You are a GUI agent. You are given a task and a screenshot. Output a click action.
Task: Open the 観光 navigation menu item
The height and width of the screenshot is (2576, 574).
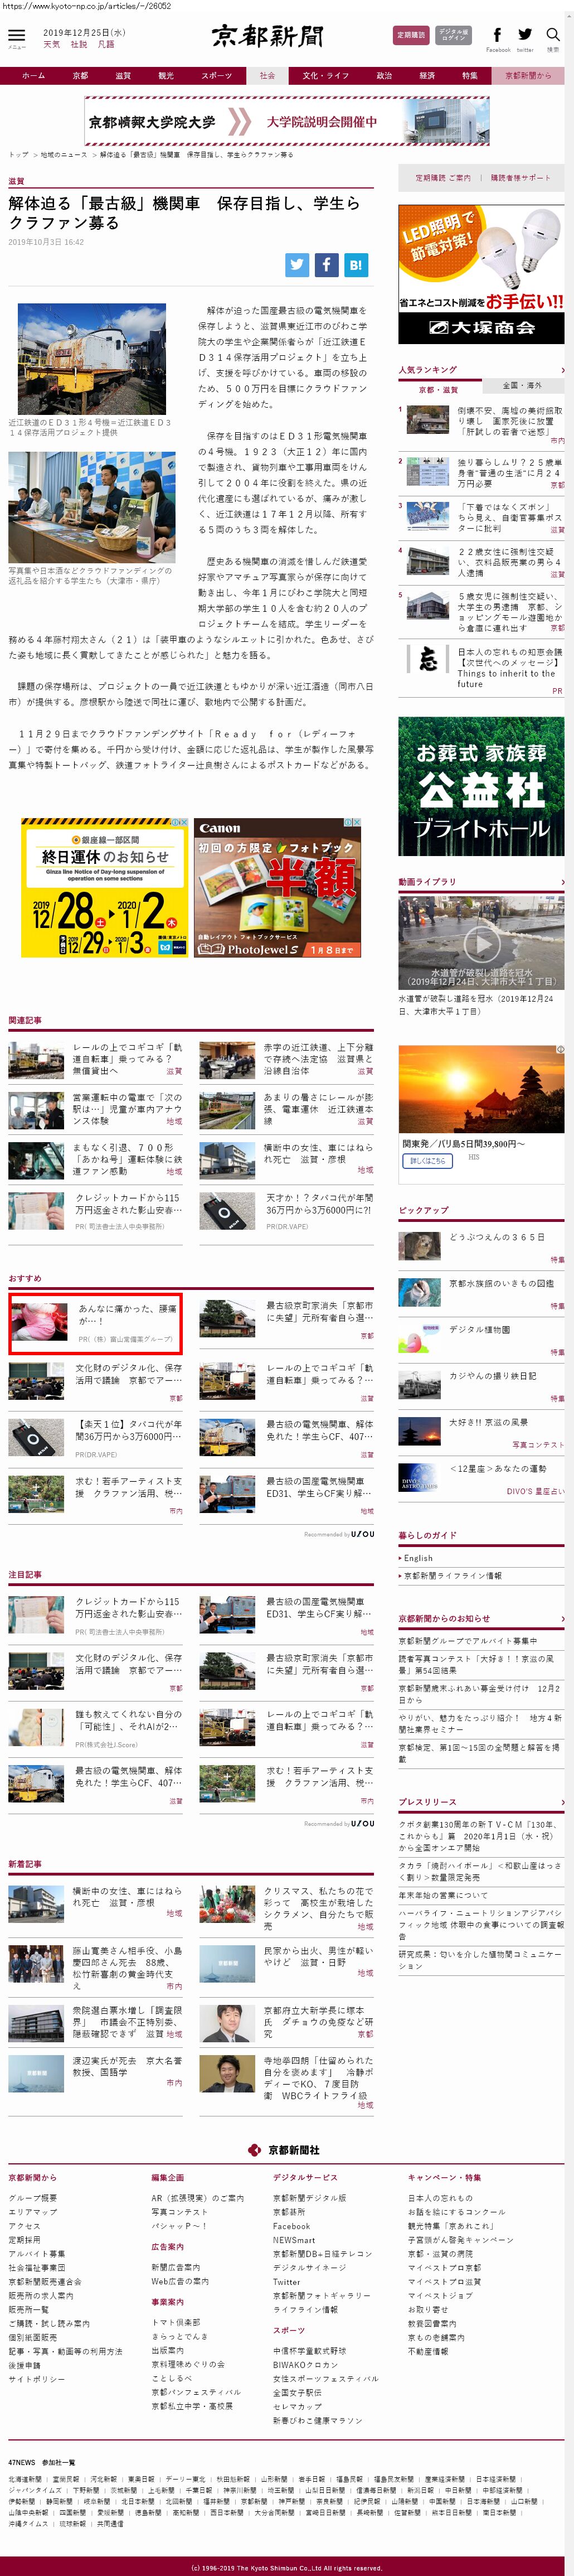coord(166,75)
